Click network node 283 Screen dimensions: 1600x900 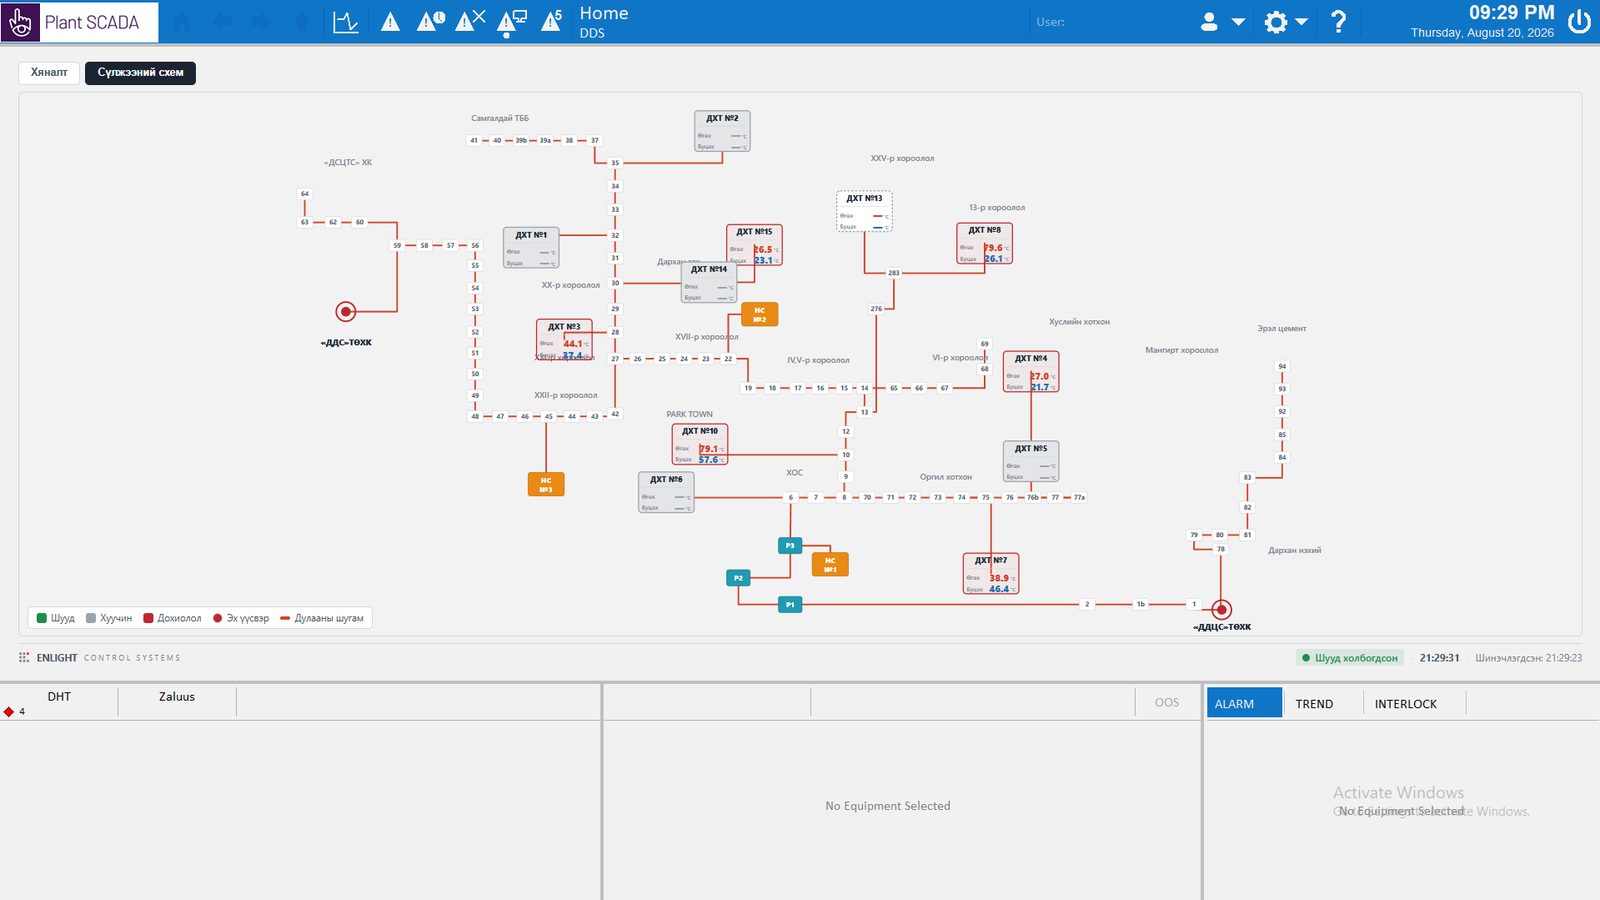point(893,272)
